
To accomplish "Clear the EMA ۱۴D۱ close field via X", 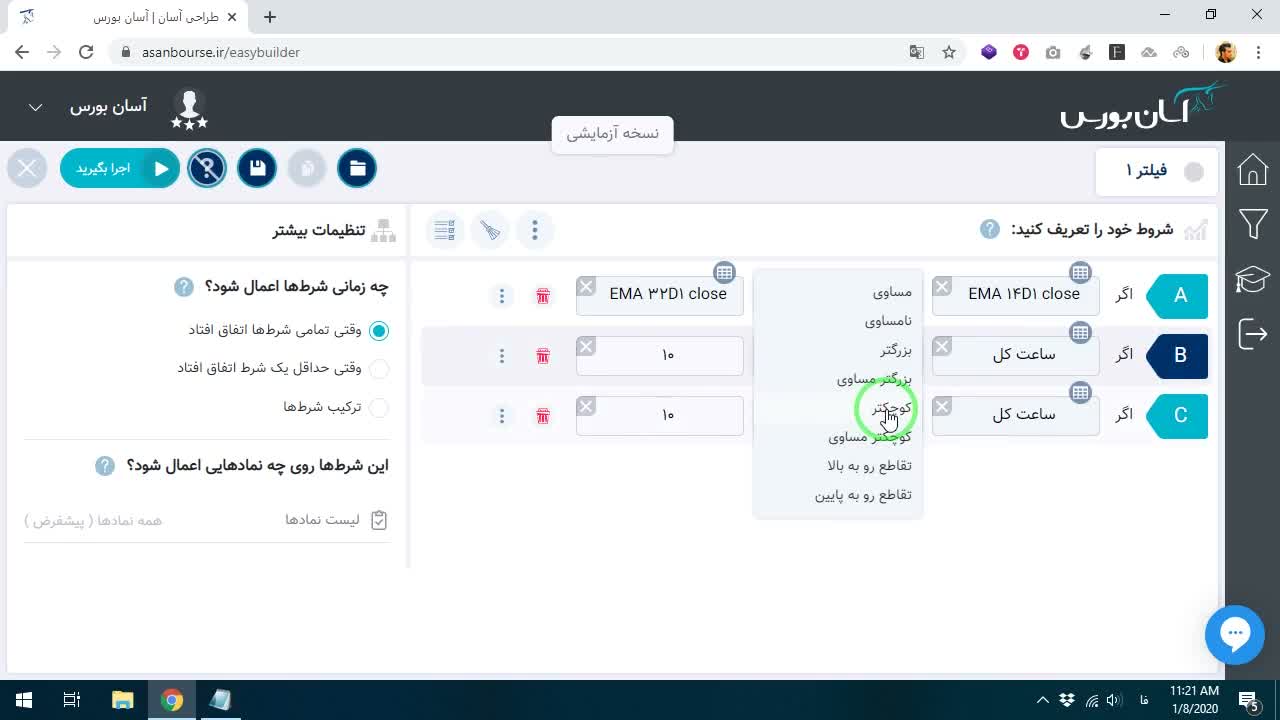I will click(x=942, y=287).
